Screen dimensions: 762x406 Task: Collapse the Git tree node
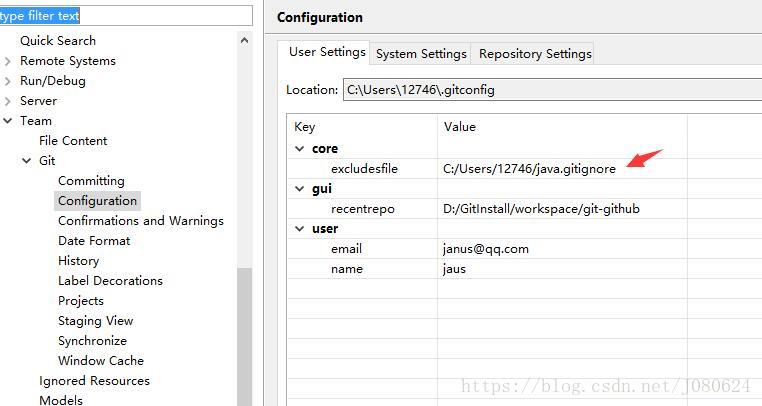pyautogui.click(x=27, y=160)
